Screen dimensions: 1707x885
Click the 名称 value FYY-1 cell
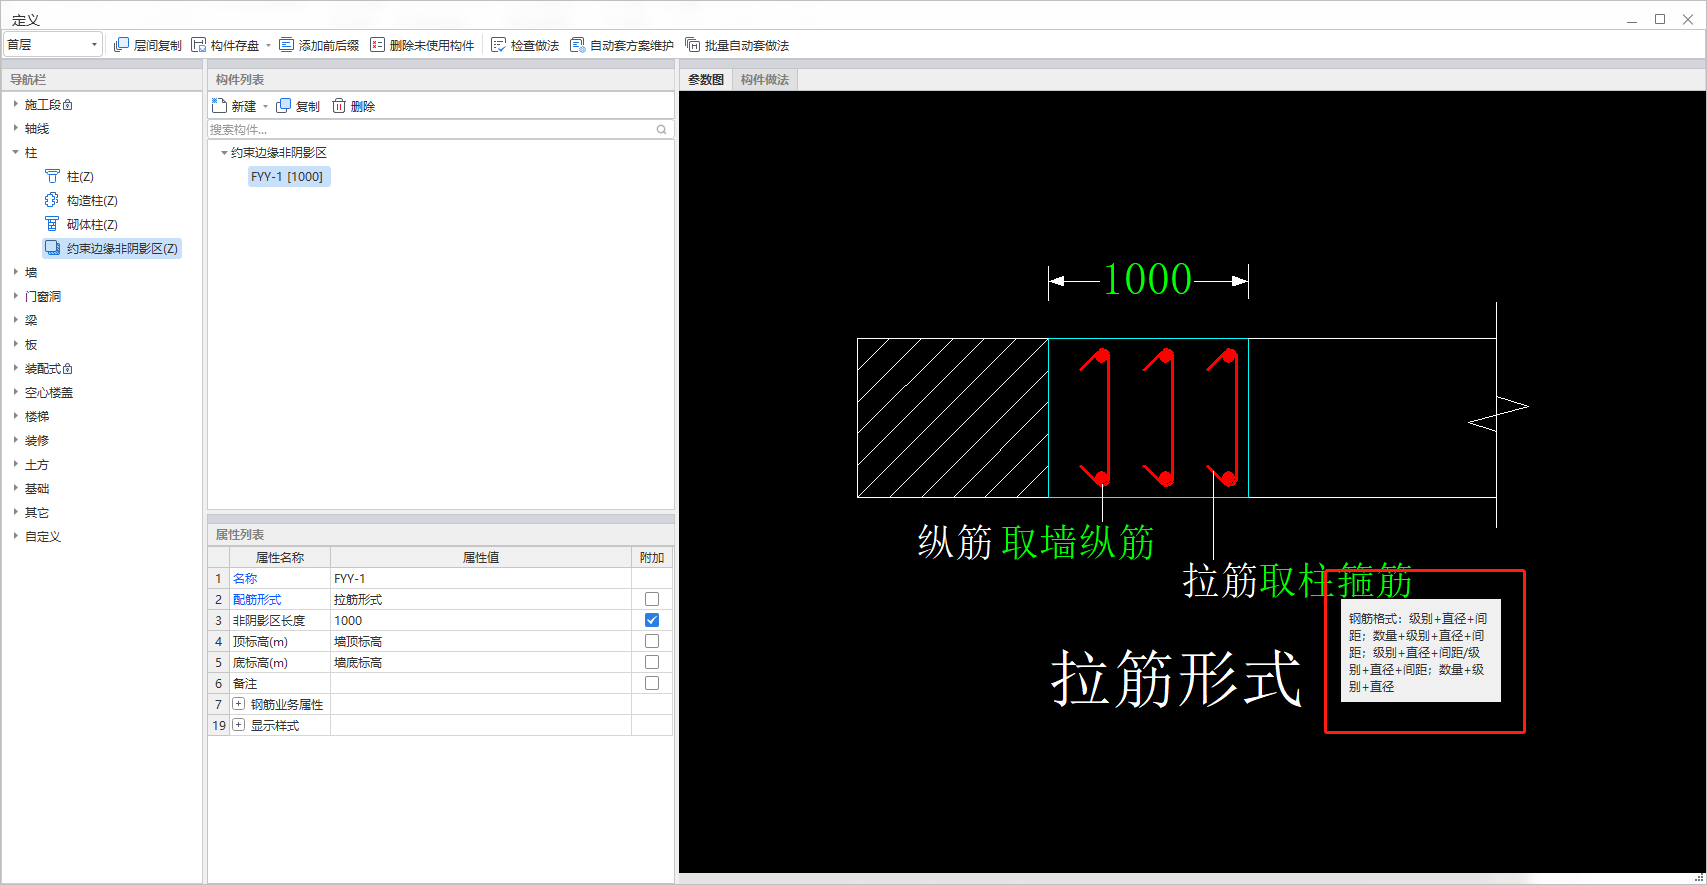481,578
